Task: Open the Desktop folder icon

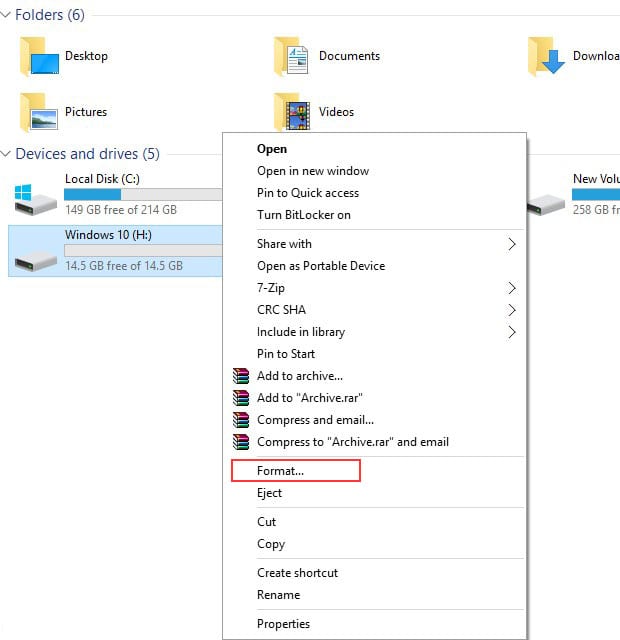Action: point(39,58)
